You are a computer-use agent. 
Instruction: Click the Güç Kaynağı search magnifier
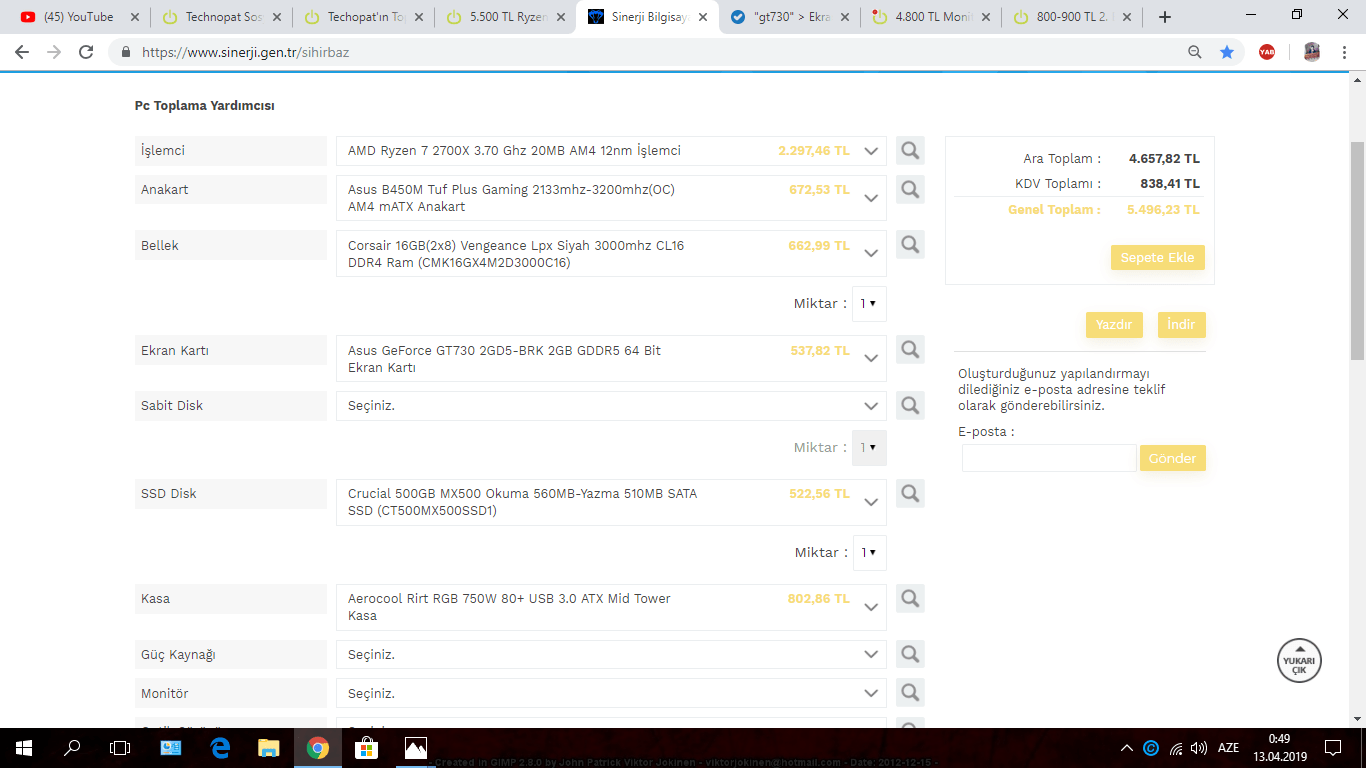[910, 654]
